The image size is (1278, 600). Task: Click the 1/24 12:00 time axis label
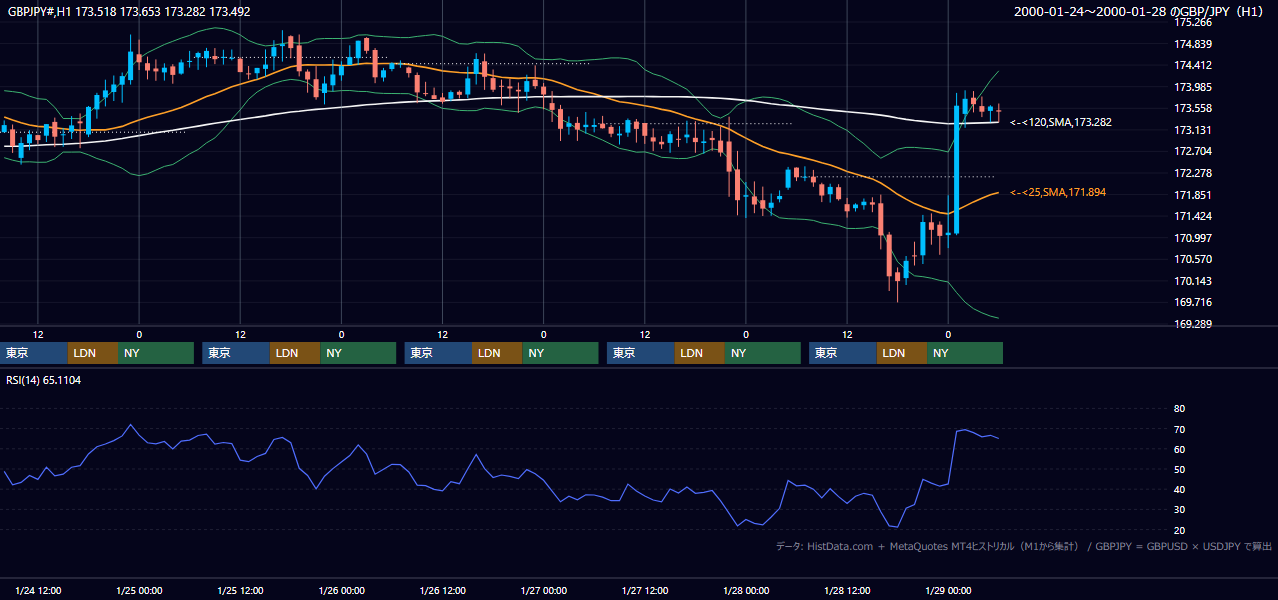click(38, 591)
